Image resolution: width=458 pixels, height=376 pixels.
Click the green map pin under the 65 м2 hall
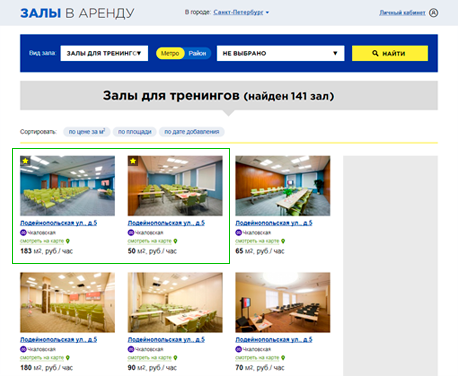click(283, 241)
